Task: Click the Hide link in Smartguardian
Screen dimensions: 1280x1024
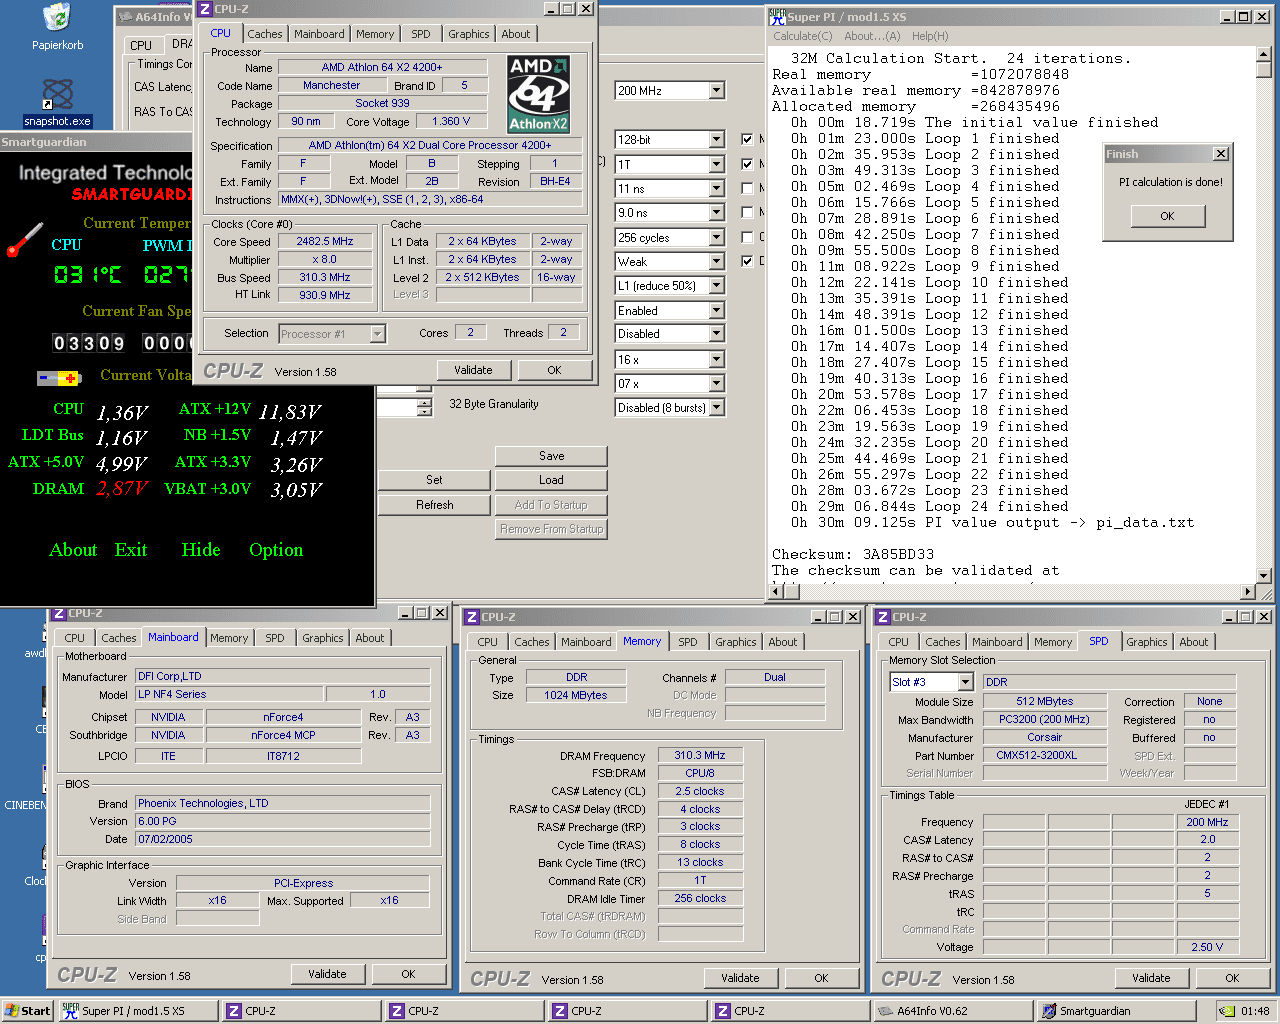Action: tap(201, 550)
